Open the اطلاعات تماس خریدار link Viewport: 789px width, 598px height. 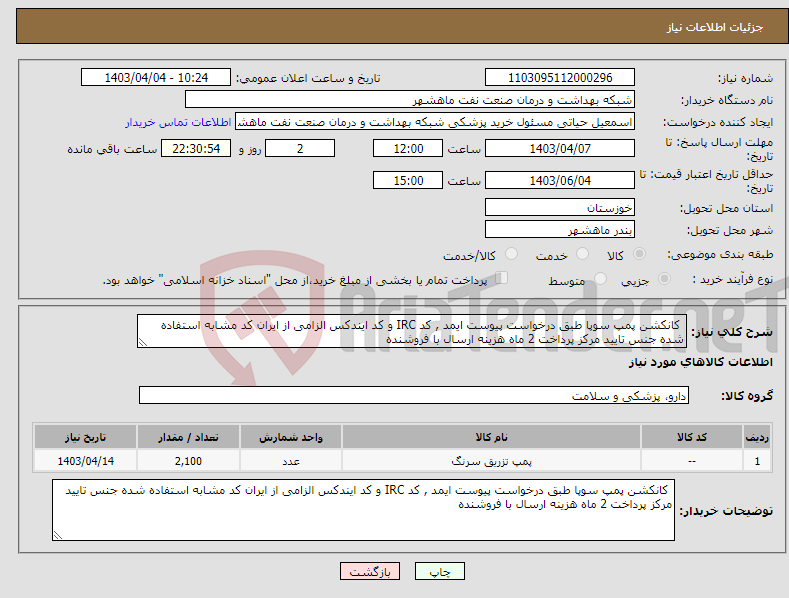[x=178, y=122]
